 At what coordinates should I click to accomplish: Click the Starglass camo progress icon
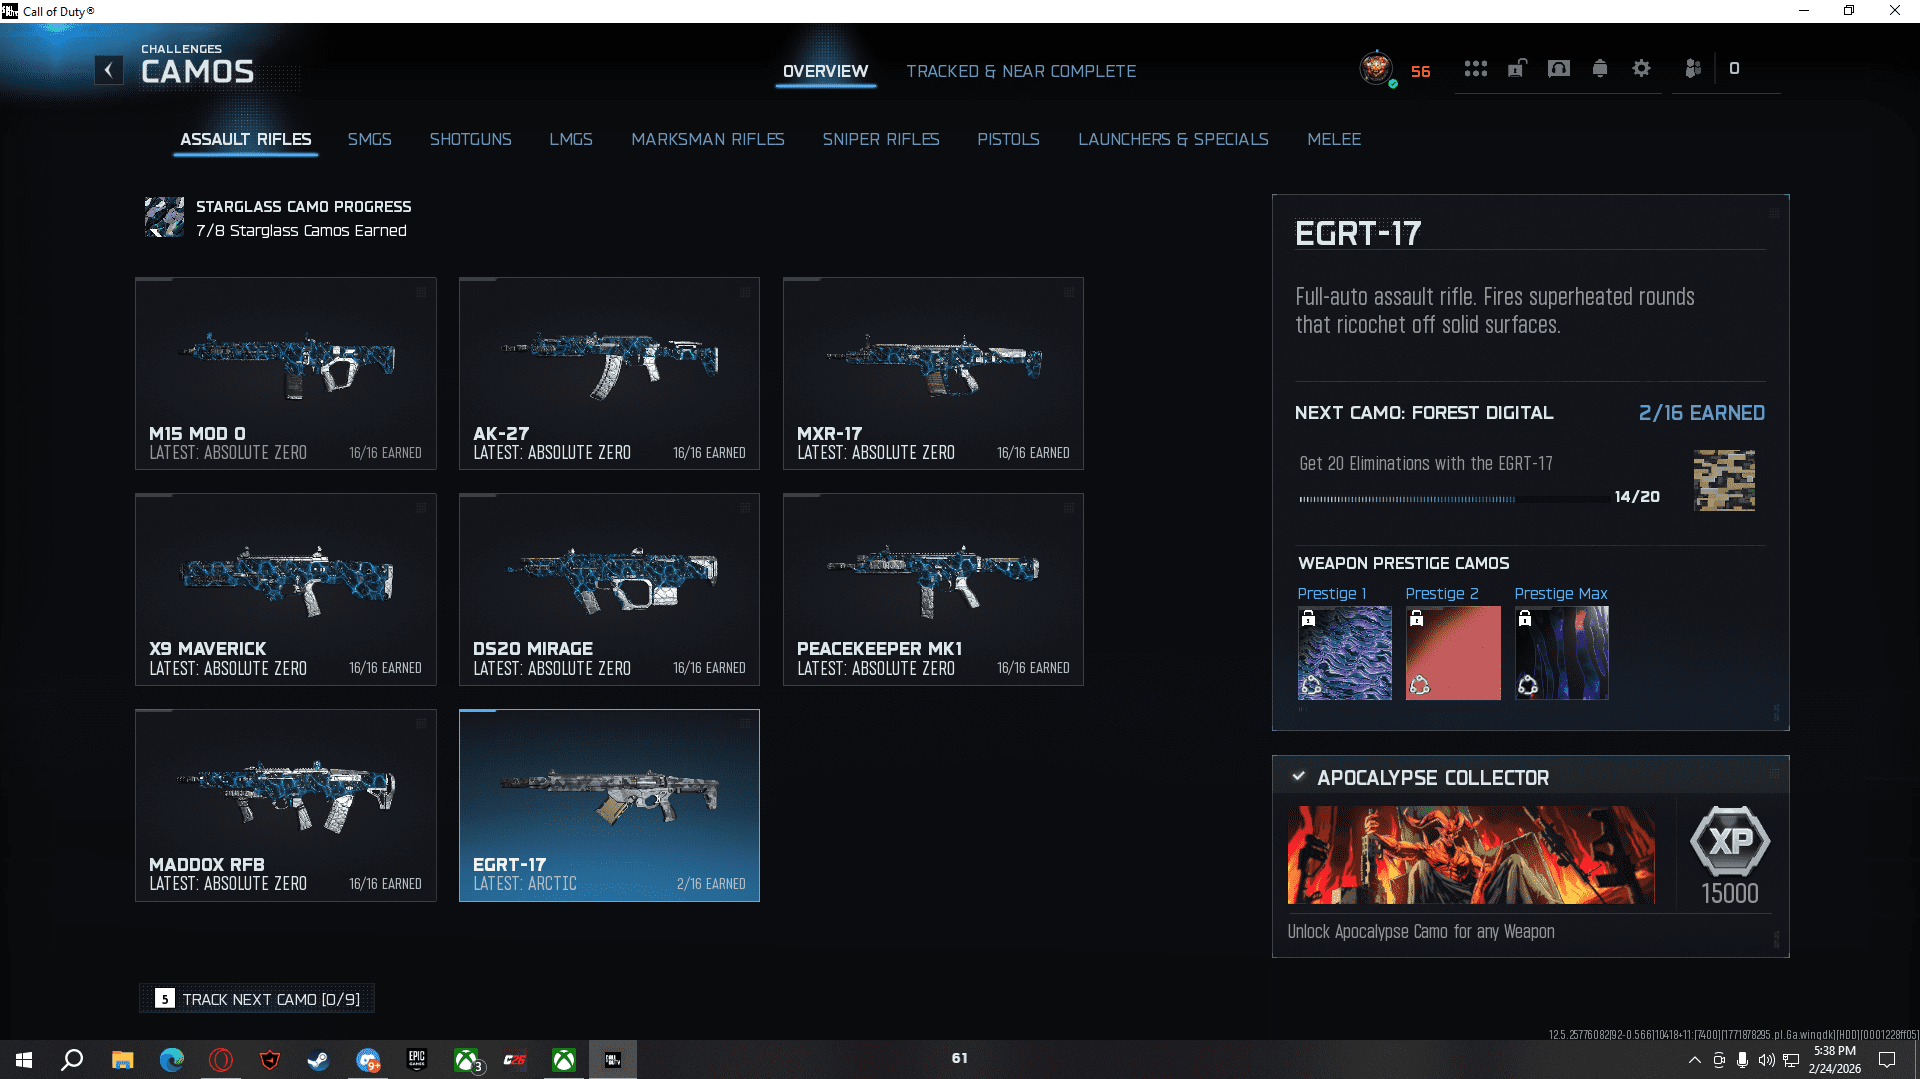tap(164, 217)
